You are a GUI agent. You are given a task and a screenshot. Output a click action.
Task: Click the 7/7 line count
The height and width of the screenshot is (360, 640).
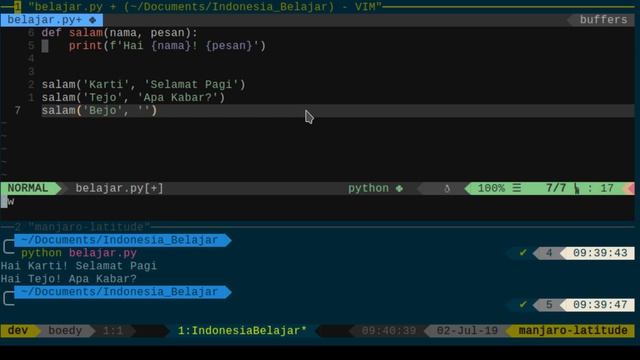tap(556, 188)
